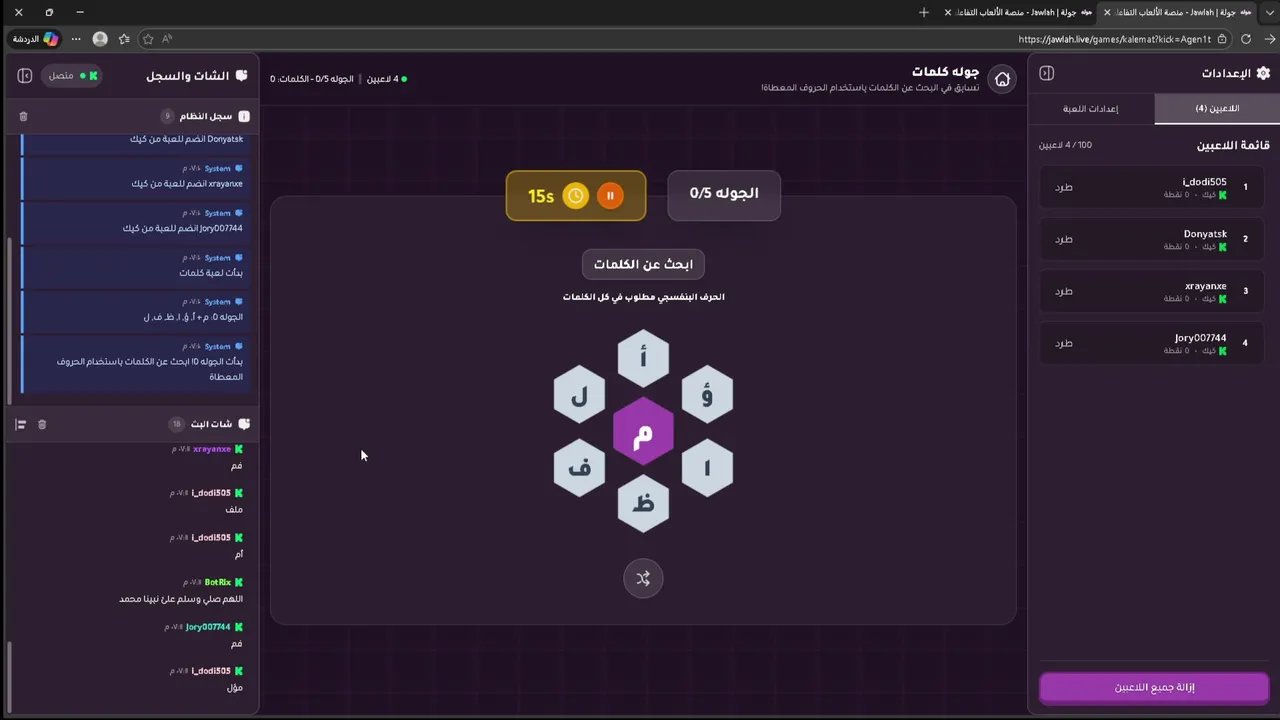Kick player Donyatsk with طرد
The height and width of the screenshot is (720, 1280).
(1064, 239)
